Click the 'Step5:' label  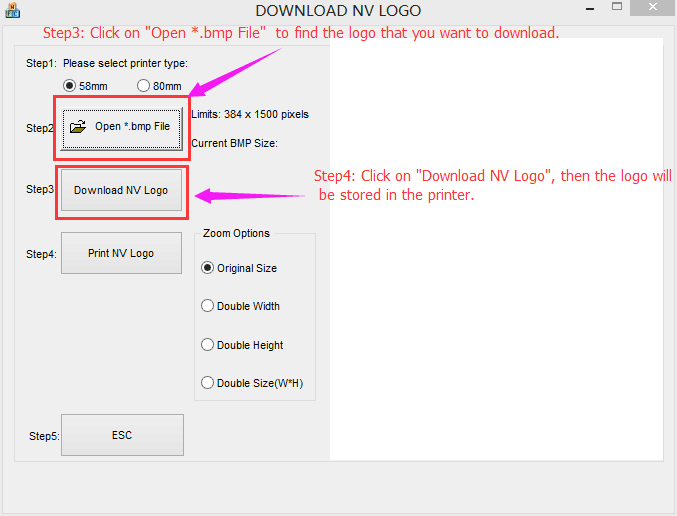tap(44, 436)
